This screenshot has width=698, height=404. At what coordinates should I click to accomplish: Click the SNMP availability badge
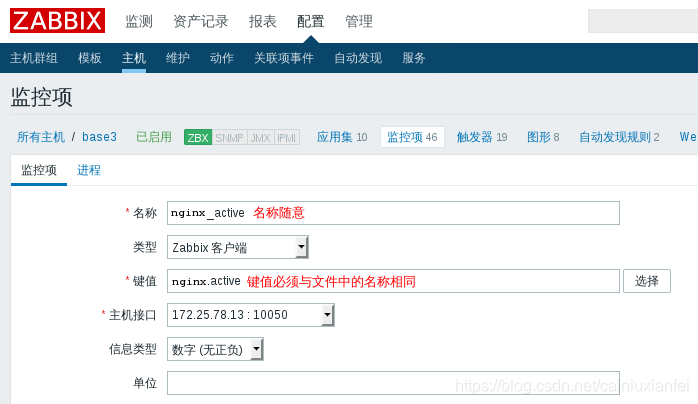pyautogui.click(x=229, y=137)
